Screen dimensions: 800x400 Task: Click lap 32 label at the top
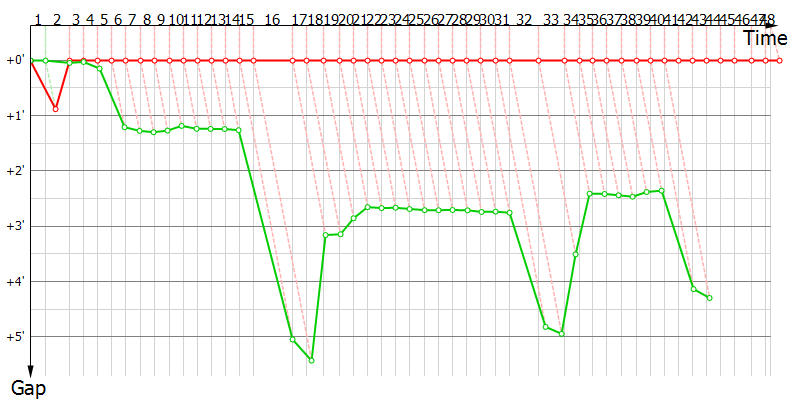click(524, 19)
